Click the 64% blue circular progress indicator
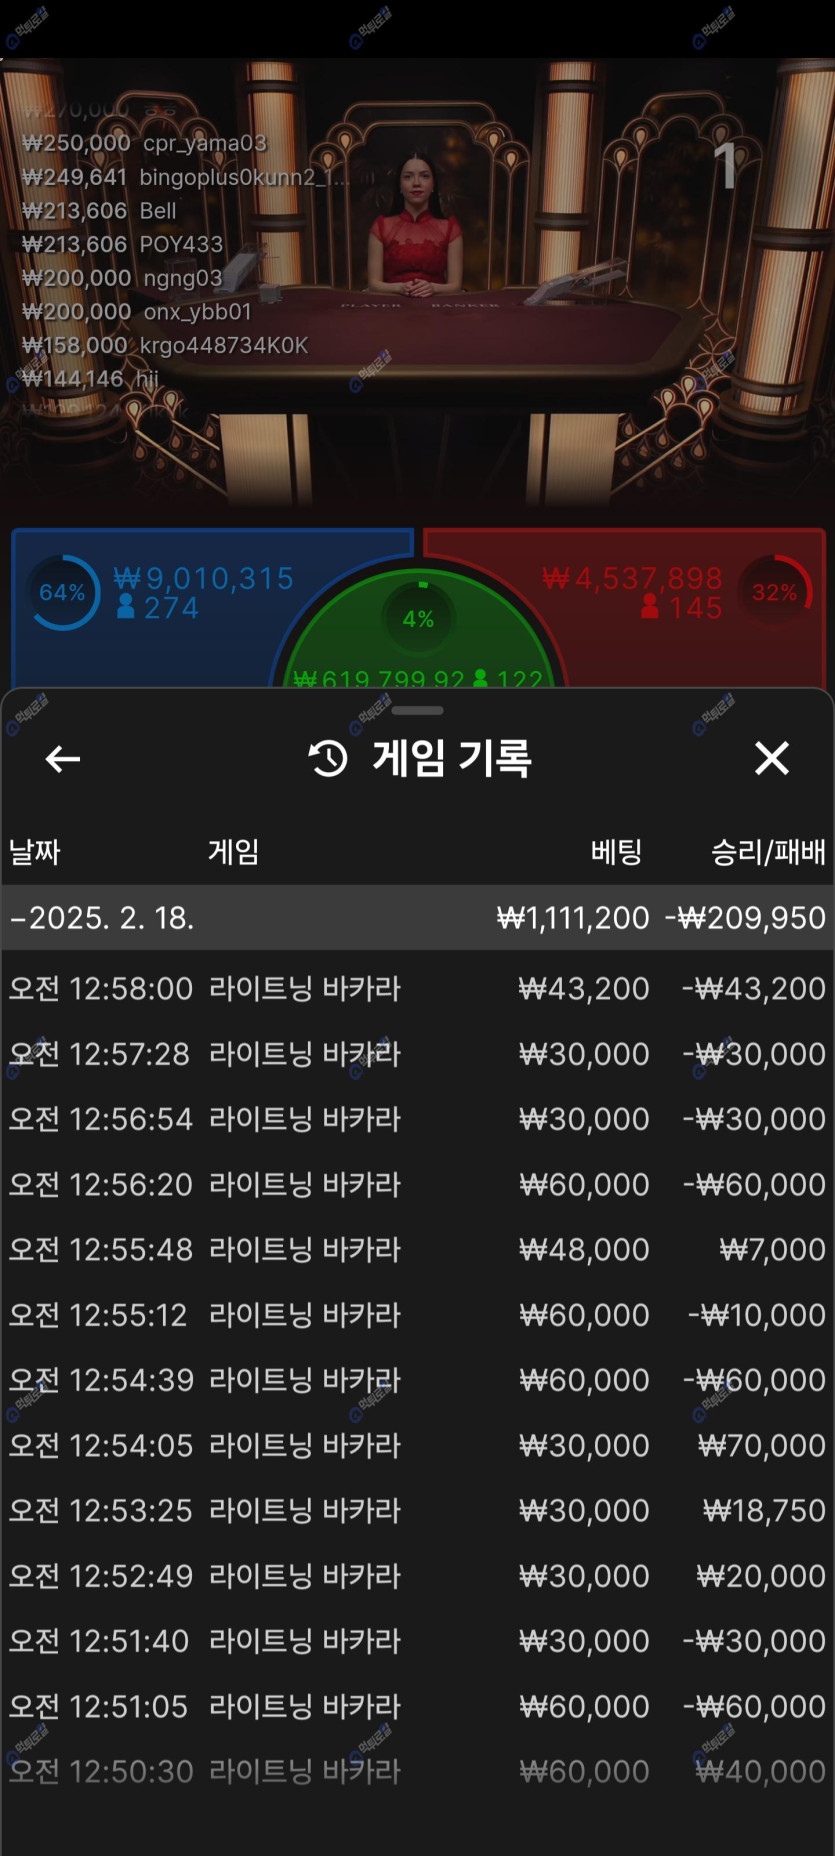The width and height of the screenshot is (835, 1856). (x=63, y=593)
